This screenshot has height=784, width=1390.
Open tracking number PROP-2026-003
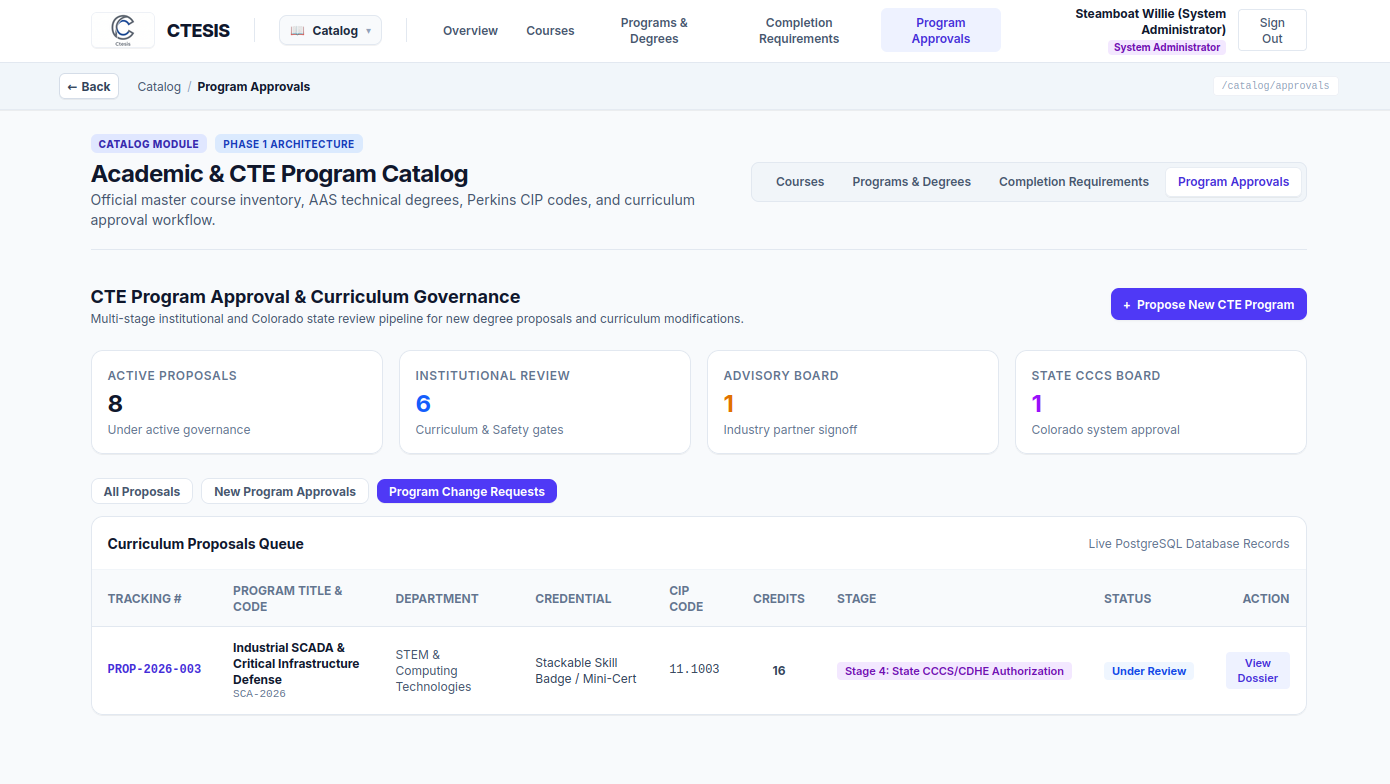point(154,669)
